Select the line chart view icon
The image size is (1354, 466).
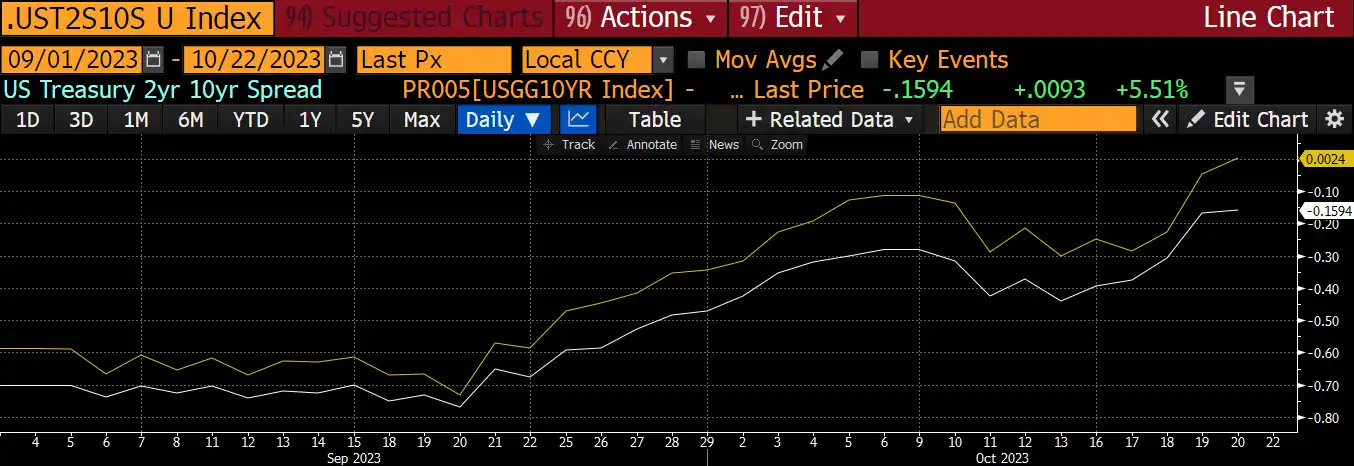point(578,120)
